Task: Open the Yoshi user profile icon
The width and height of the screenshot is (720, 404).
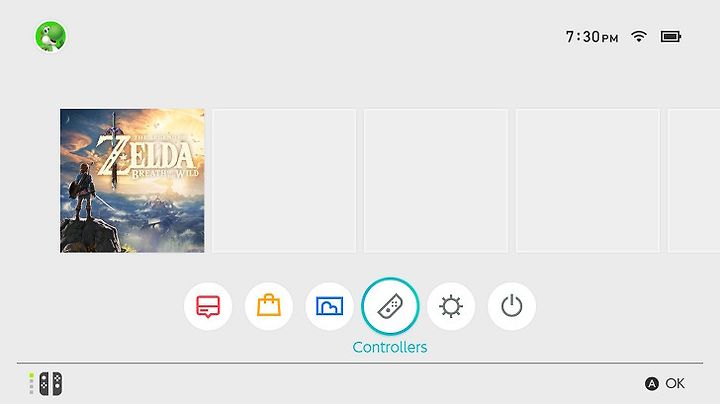Action: [x=51, y=36]
